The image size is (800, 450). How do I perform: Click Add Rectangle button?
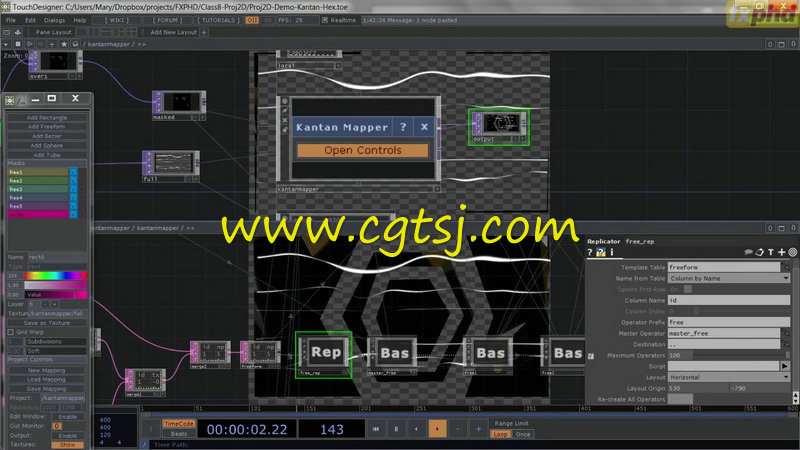(x=47, y=117)
